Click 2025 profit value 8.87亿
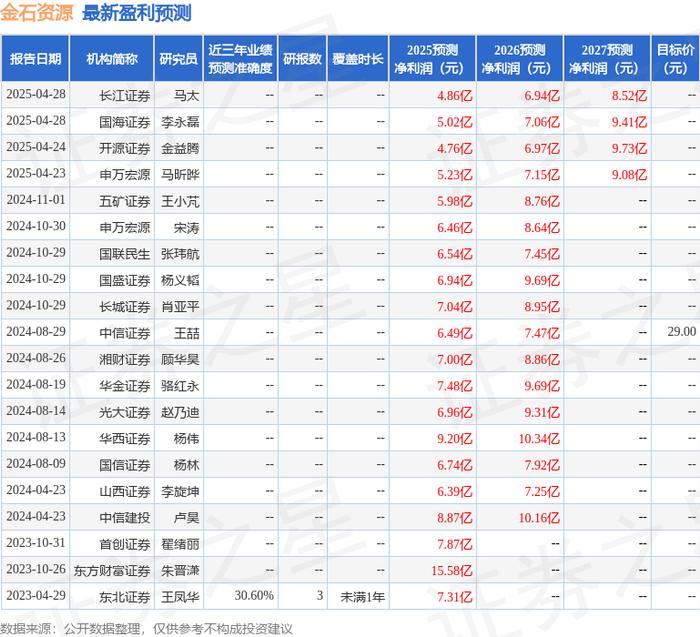This screenshot has width=700, height=637. (454, 518)
